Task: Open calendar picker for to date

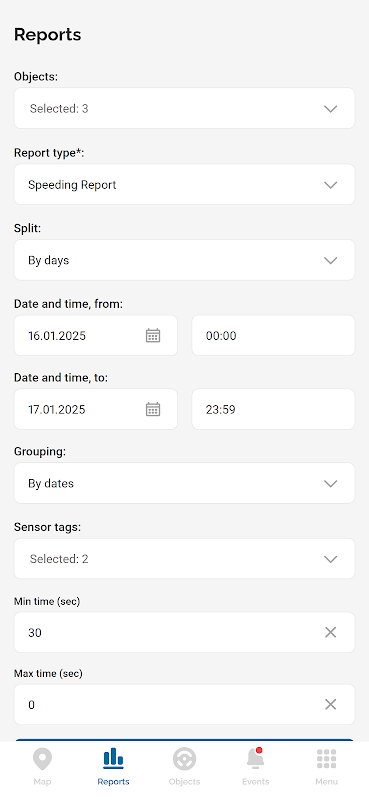Action: pos(153,409)
